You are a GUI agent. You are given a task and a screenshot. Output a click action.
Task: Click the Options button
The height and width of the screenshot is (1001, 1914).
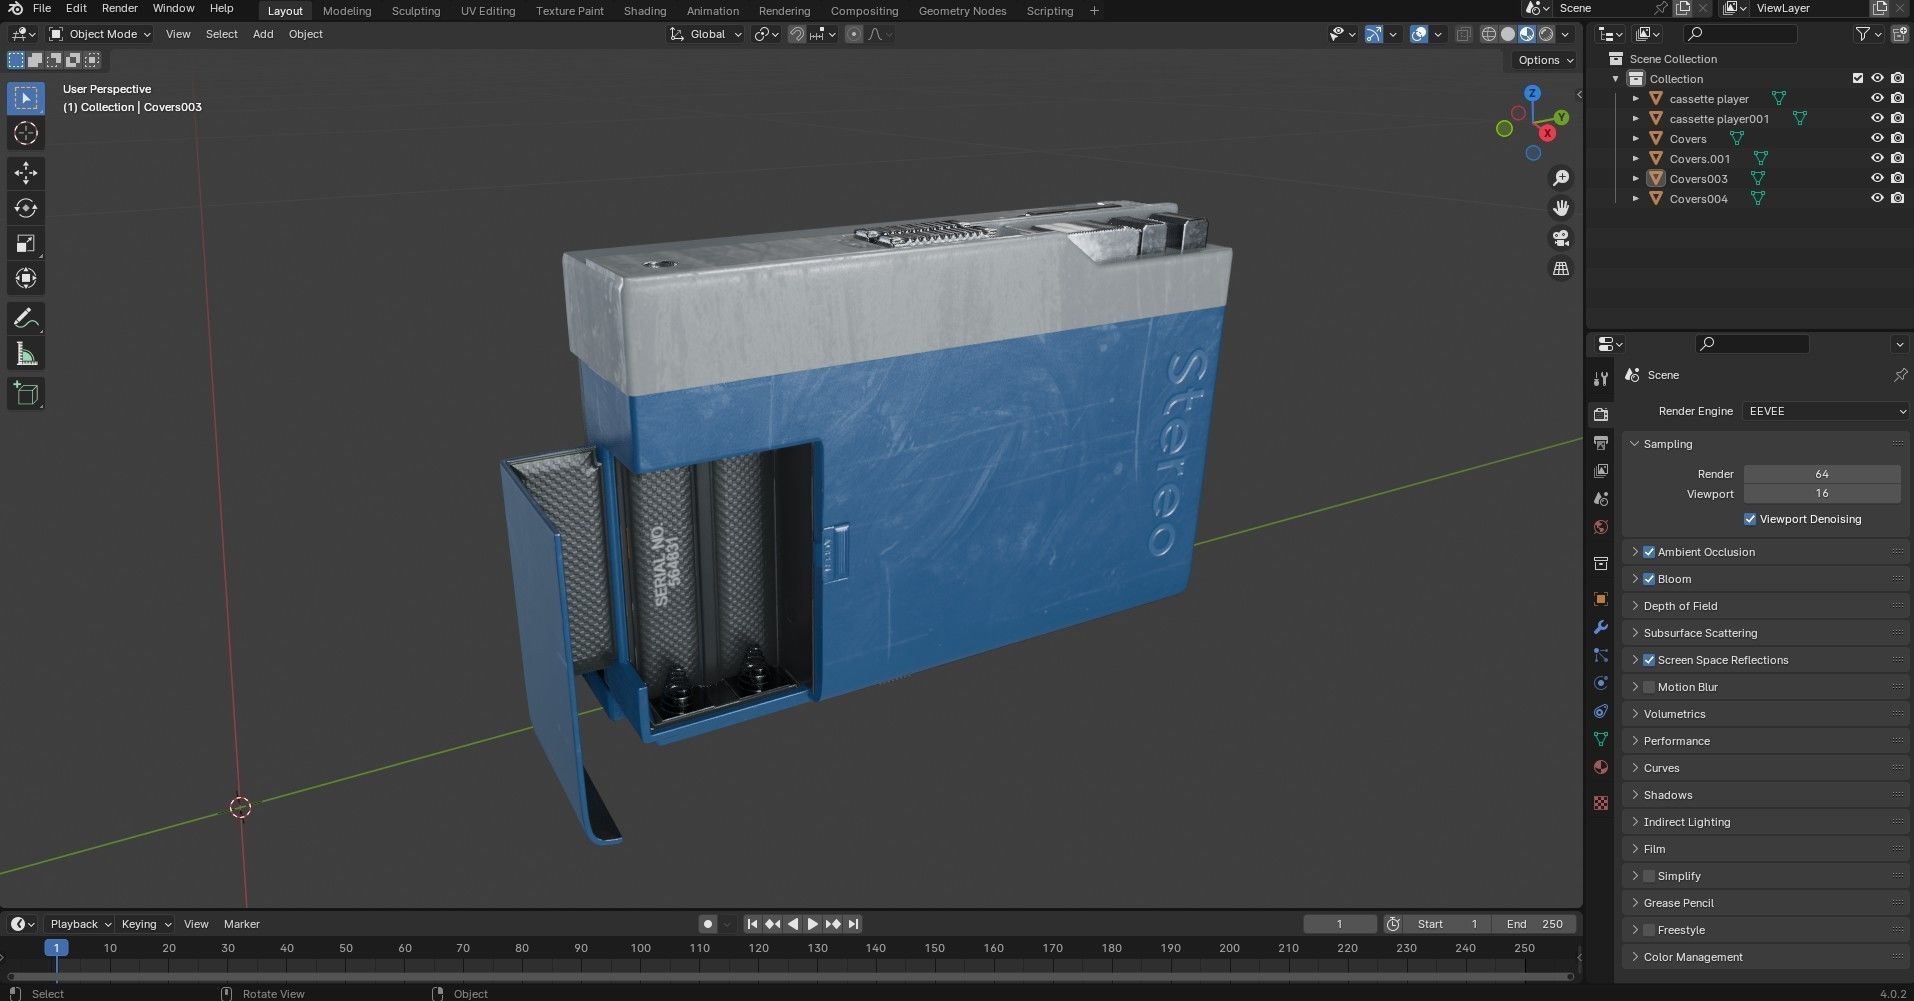[x=1544, y=60]
